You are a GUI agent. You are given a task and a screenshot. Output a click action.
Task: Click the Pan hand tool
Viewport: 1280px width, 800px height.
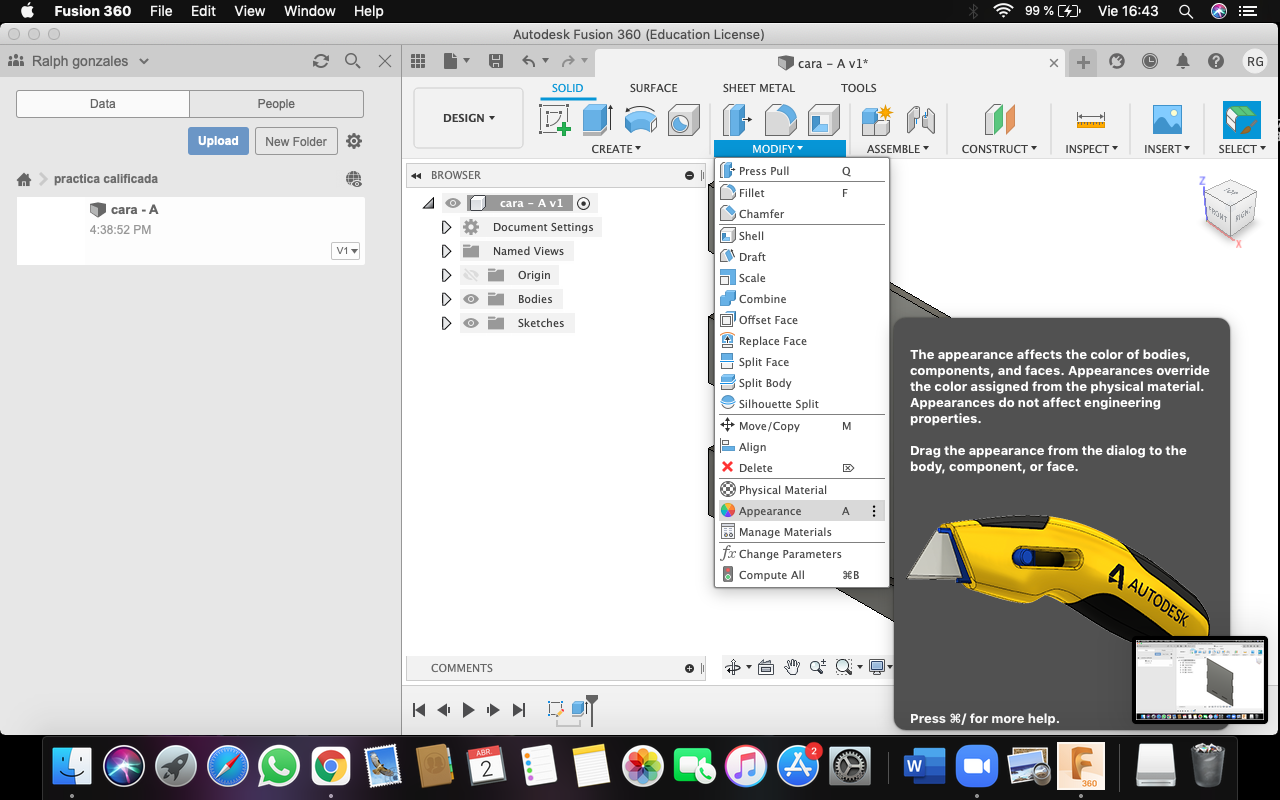click(x=792, y=667)
